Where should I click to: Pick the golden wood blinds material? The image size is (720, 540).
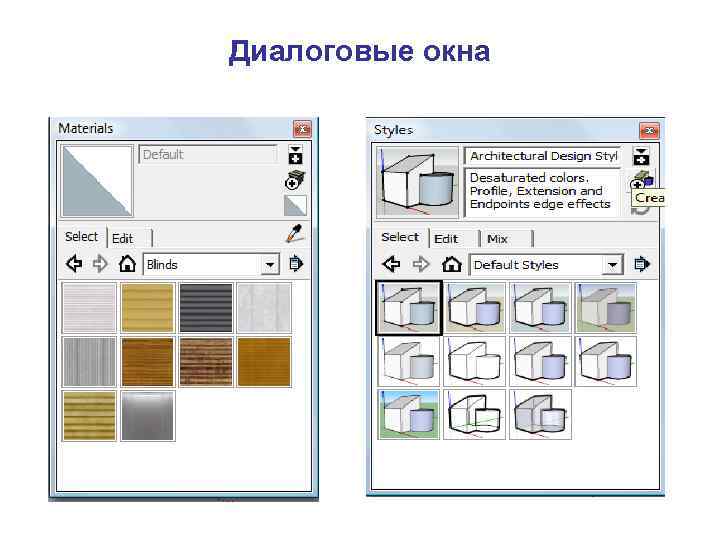264,362
